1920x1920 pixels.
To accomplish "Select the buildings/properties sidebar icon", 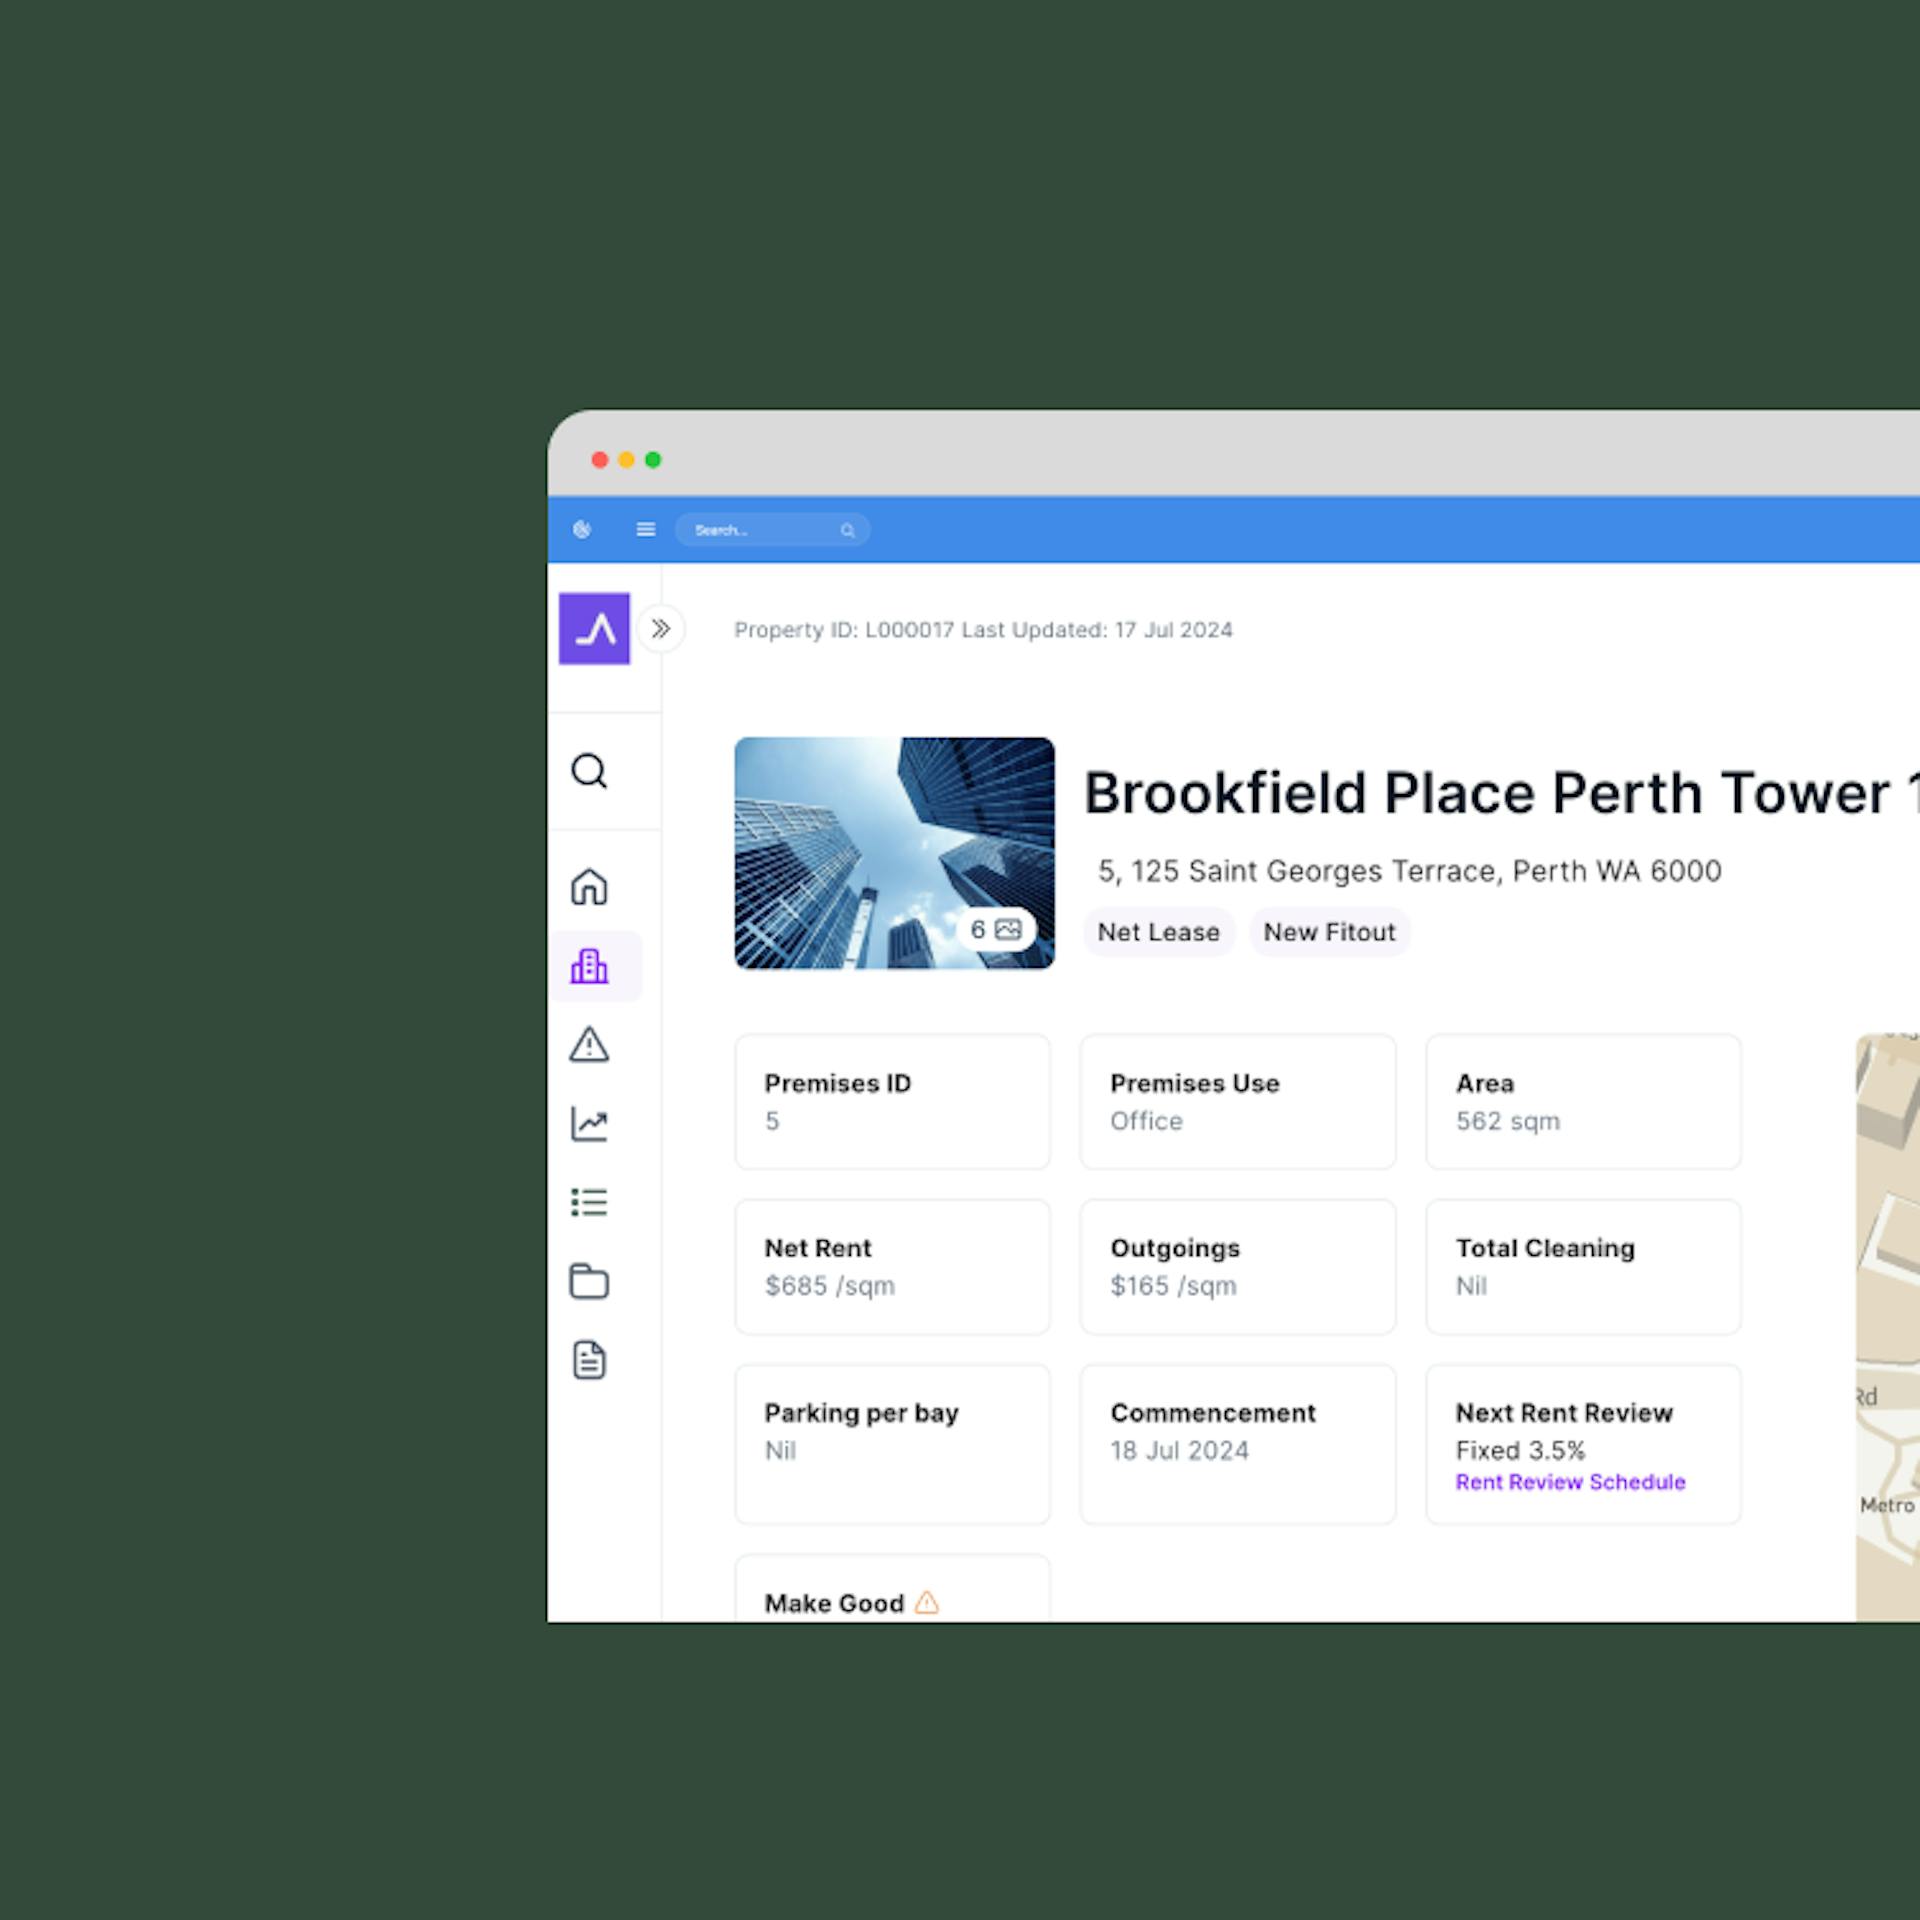I will tap(589, 966).
